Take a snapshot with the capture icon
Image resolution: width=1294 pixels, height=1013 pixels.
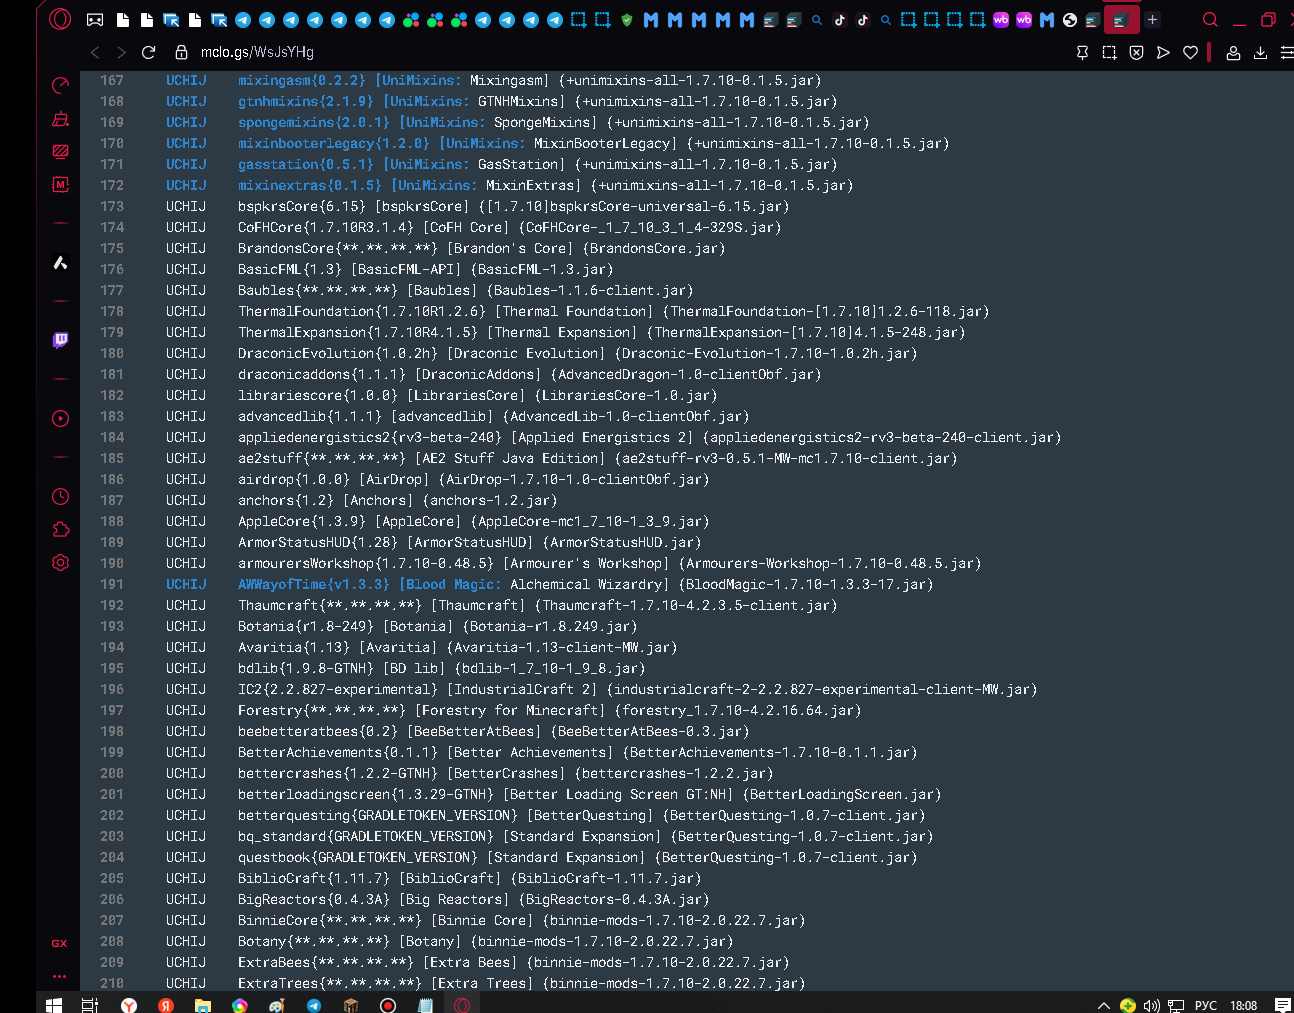[x=1109, y=52]
